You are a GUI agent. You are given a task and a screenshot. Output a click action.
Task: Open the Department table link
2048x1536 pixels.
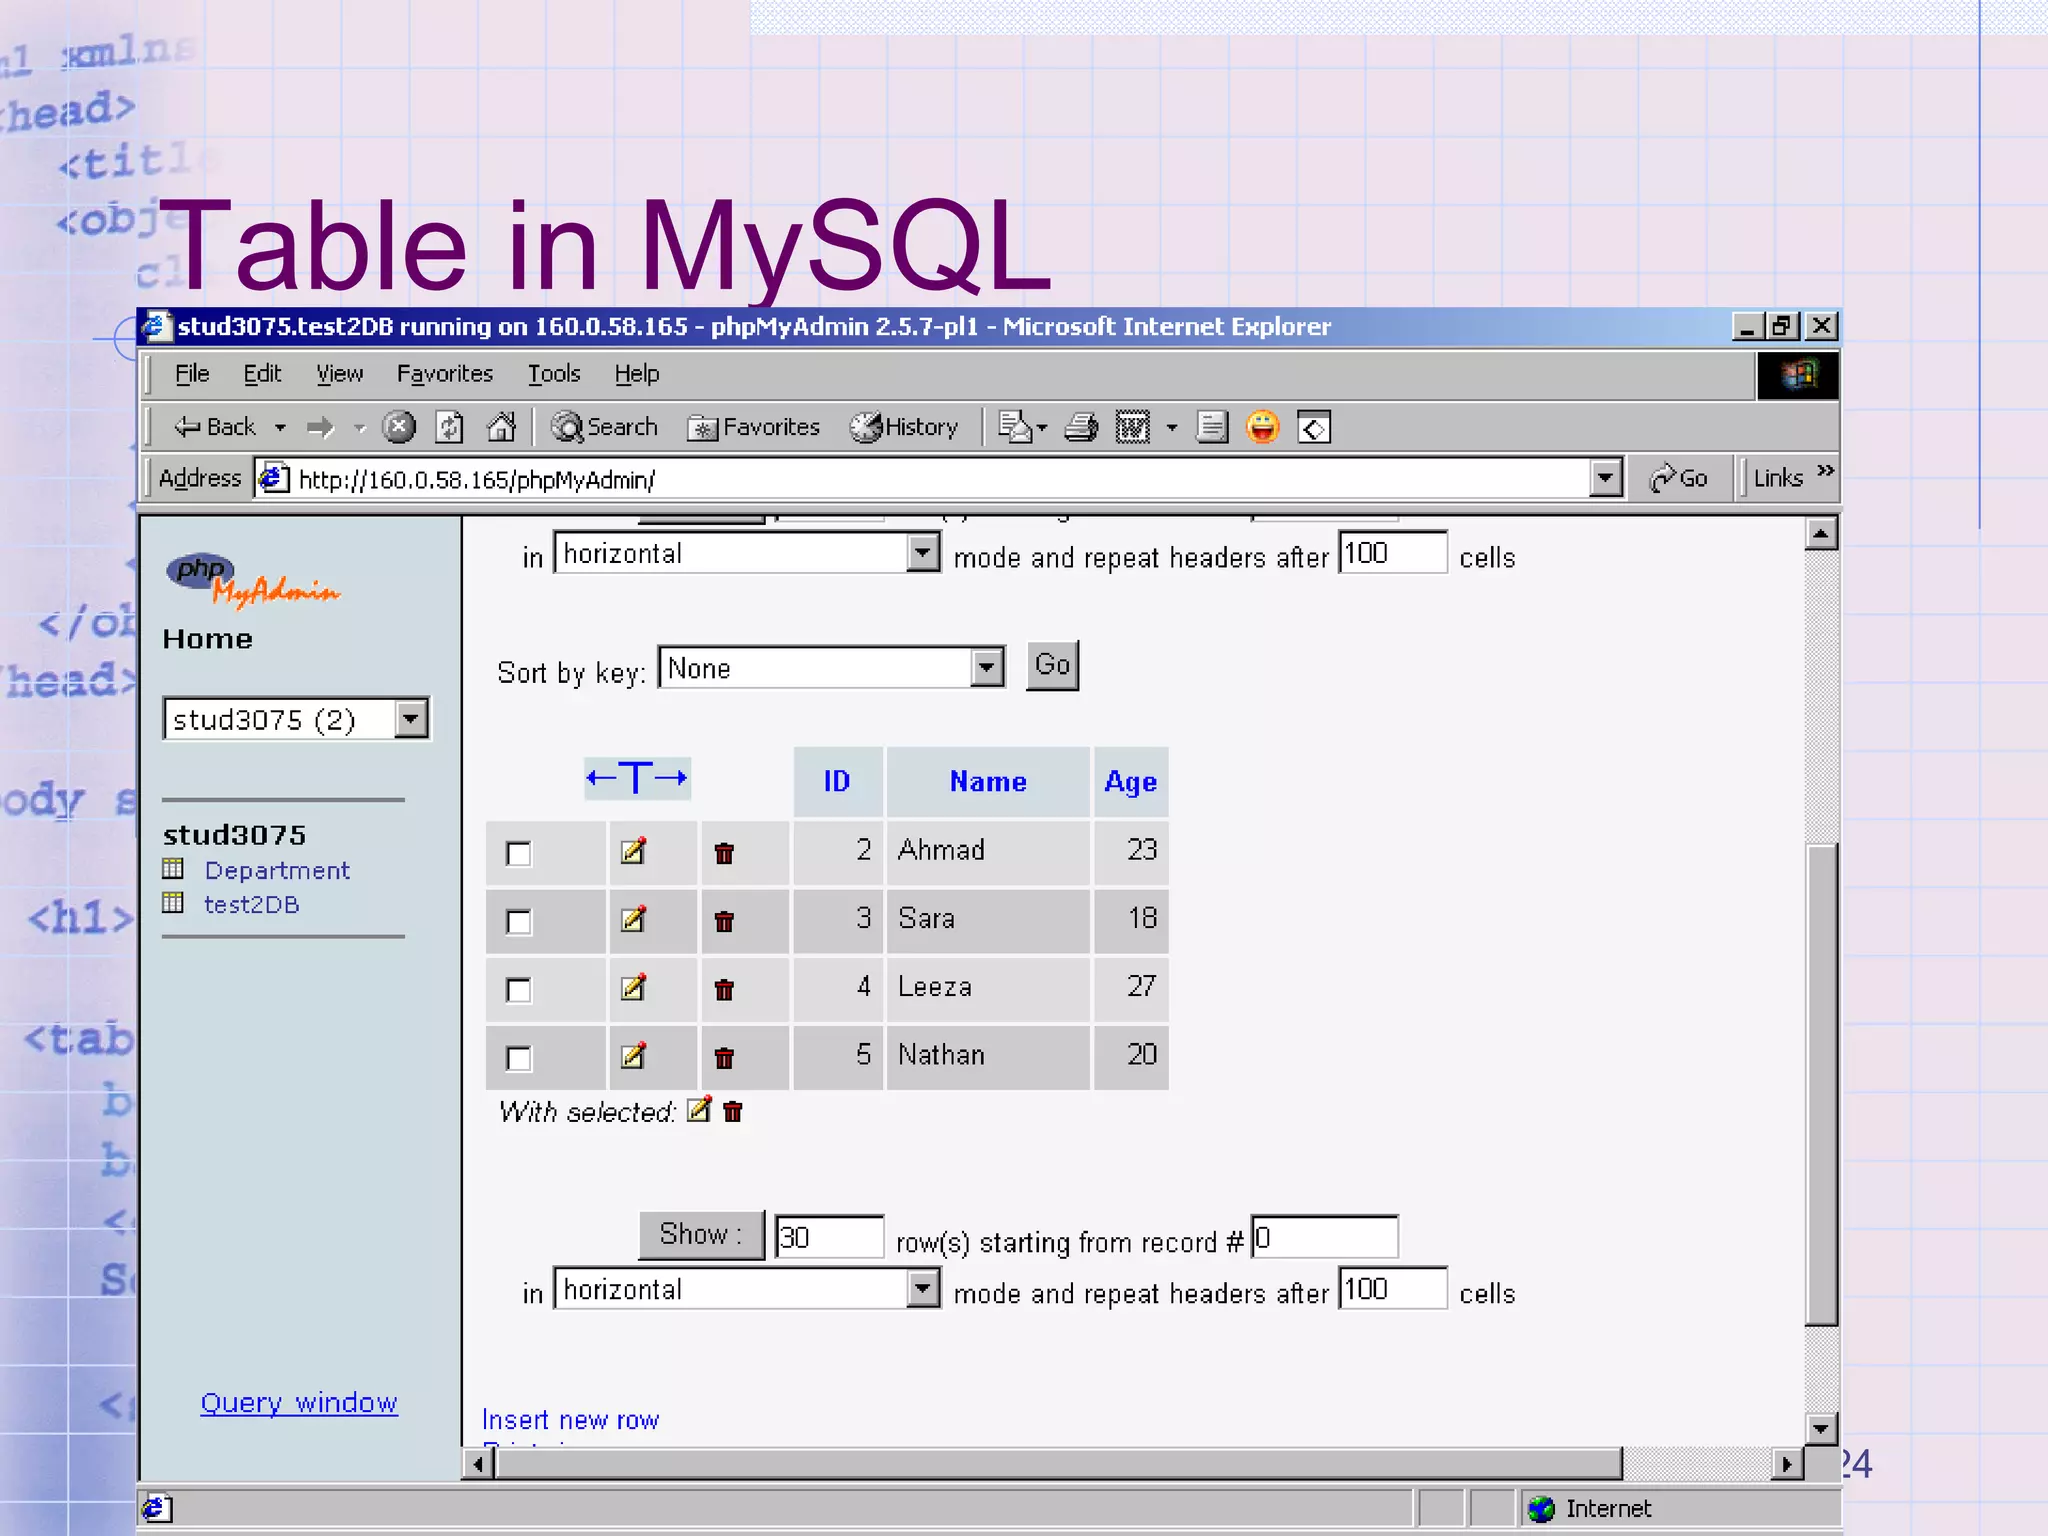(x=277, y=871)
